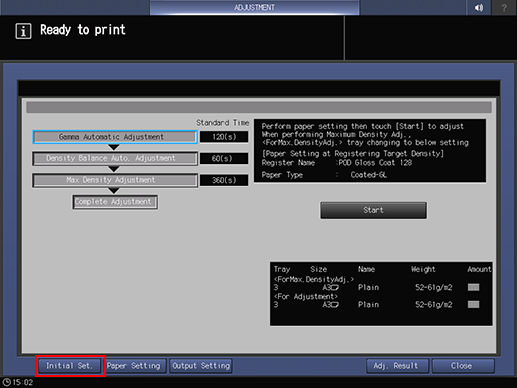
Task: Click A3 paper orientation icon in second tray row
Action: tap(335, 305)
